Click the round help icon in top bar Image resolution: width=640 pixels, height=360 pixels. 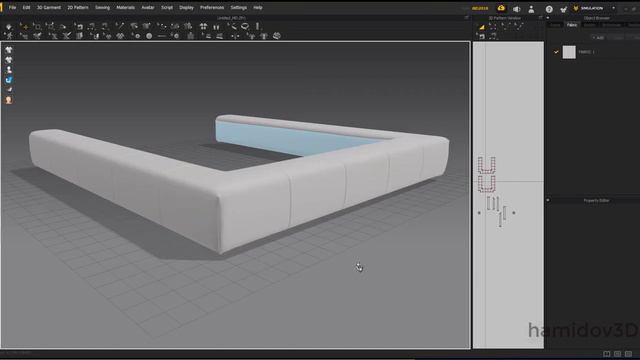(x=549, y=9)
